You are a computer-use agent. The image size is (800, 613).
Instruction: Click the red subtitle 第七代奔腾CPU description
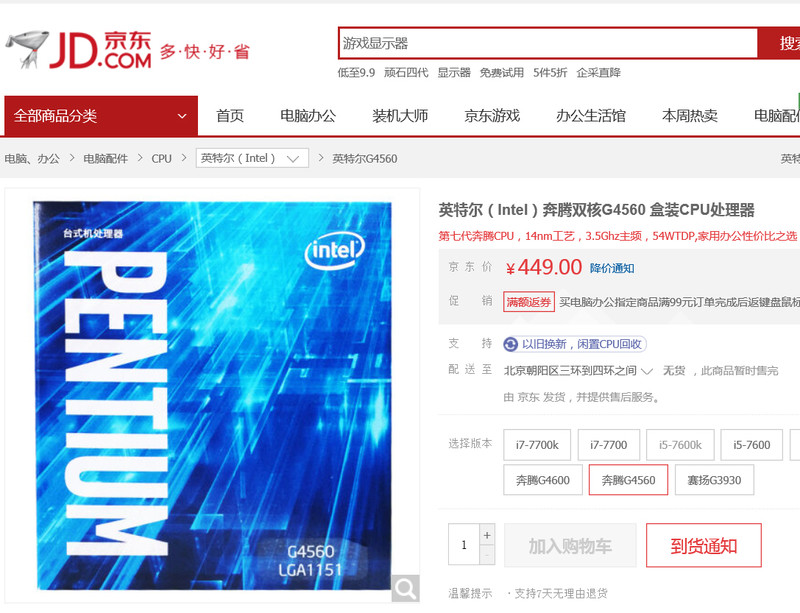(x=617, y=236)
